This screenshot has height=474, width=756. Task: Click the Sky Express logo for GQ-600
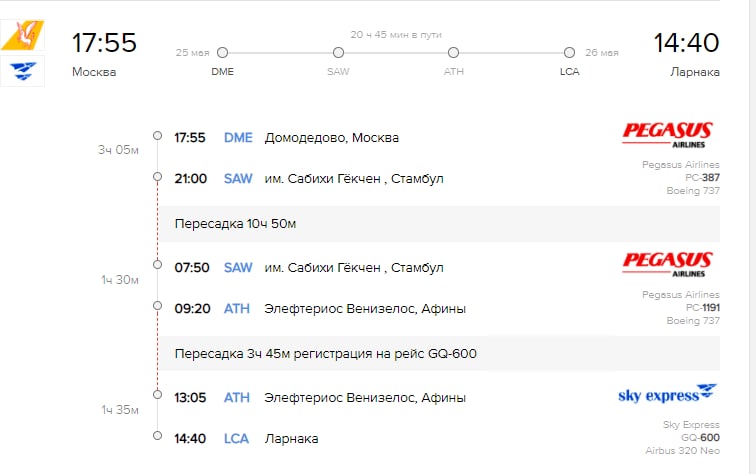[x=667, y=394]
